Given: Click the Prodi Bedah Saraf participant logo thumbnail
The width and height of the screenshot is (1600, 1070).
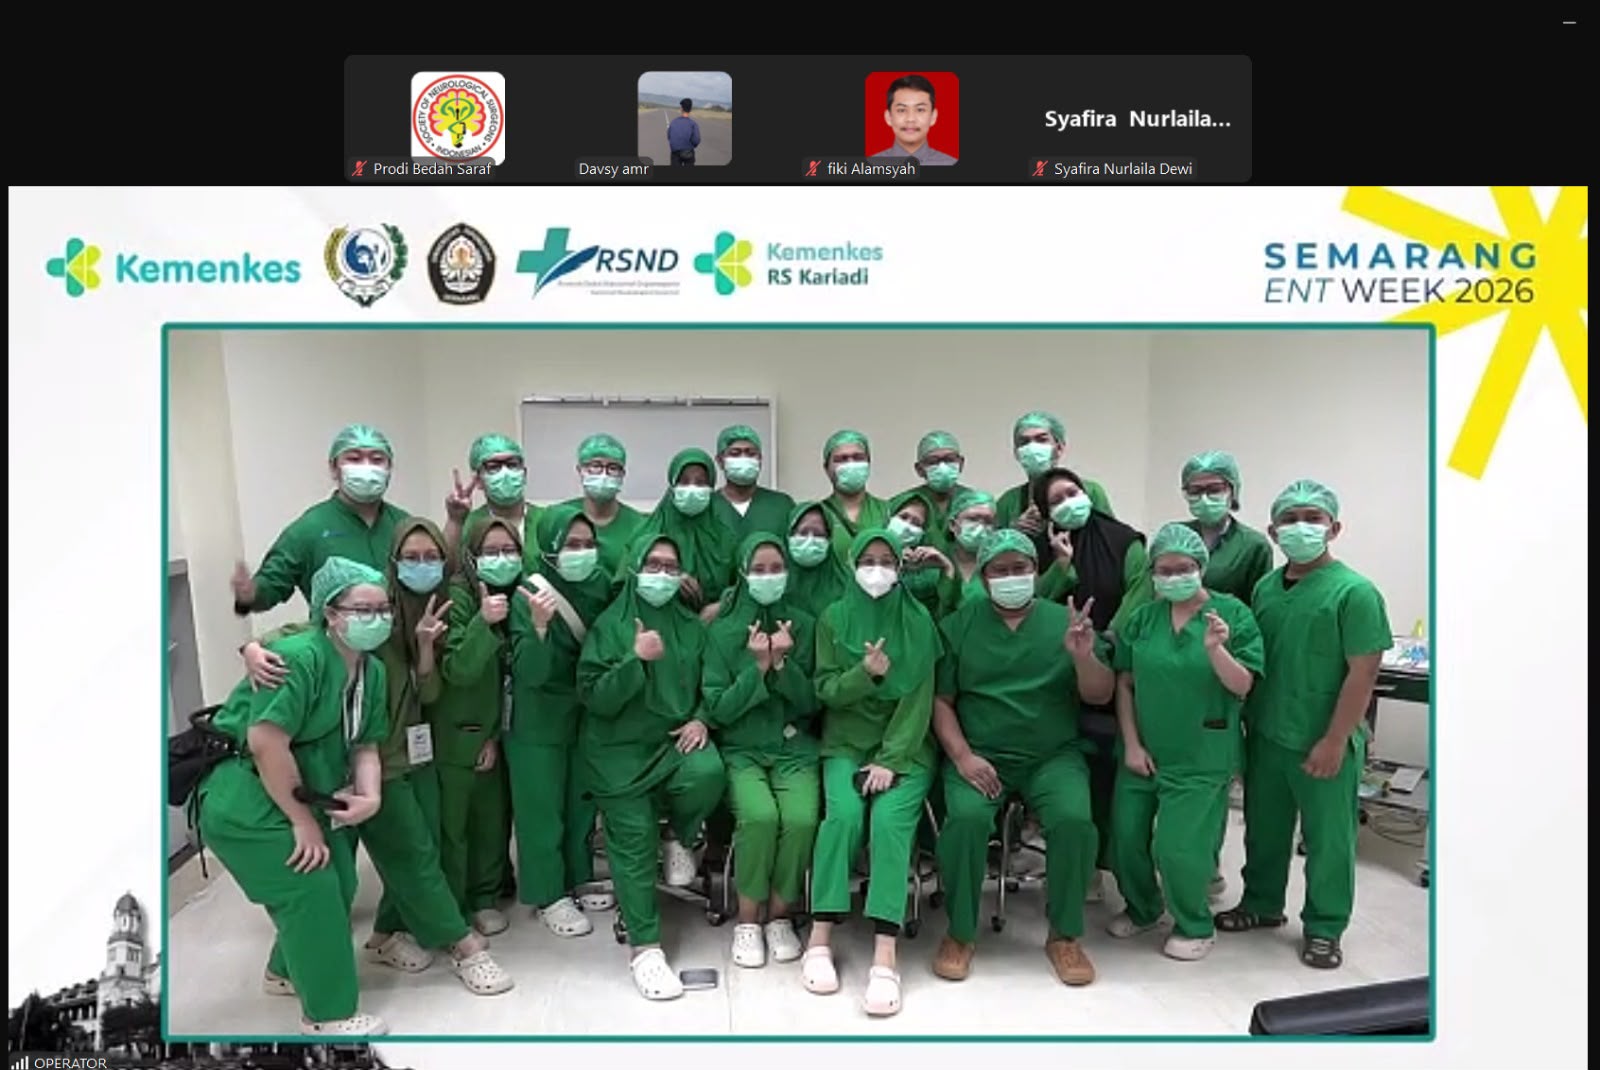Looking at the screenshot, I should 458,118.
